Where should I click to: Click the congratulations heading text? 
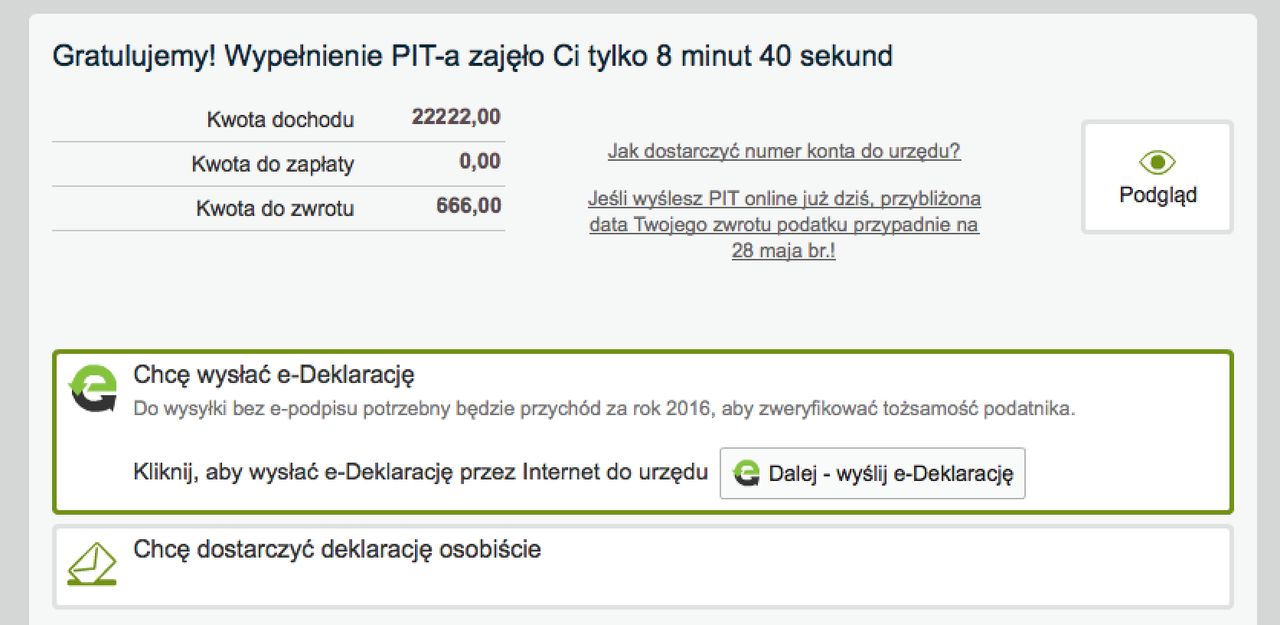point(473,56)
